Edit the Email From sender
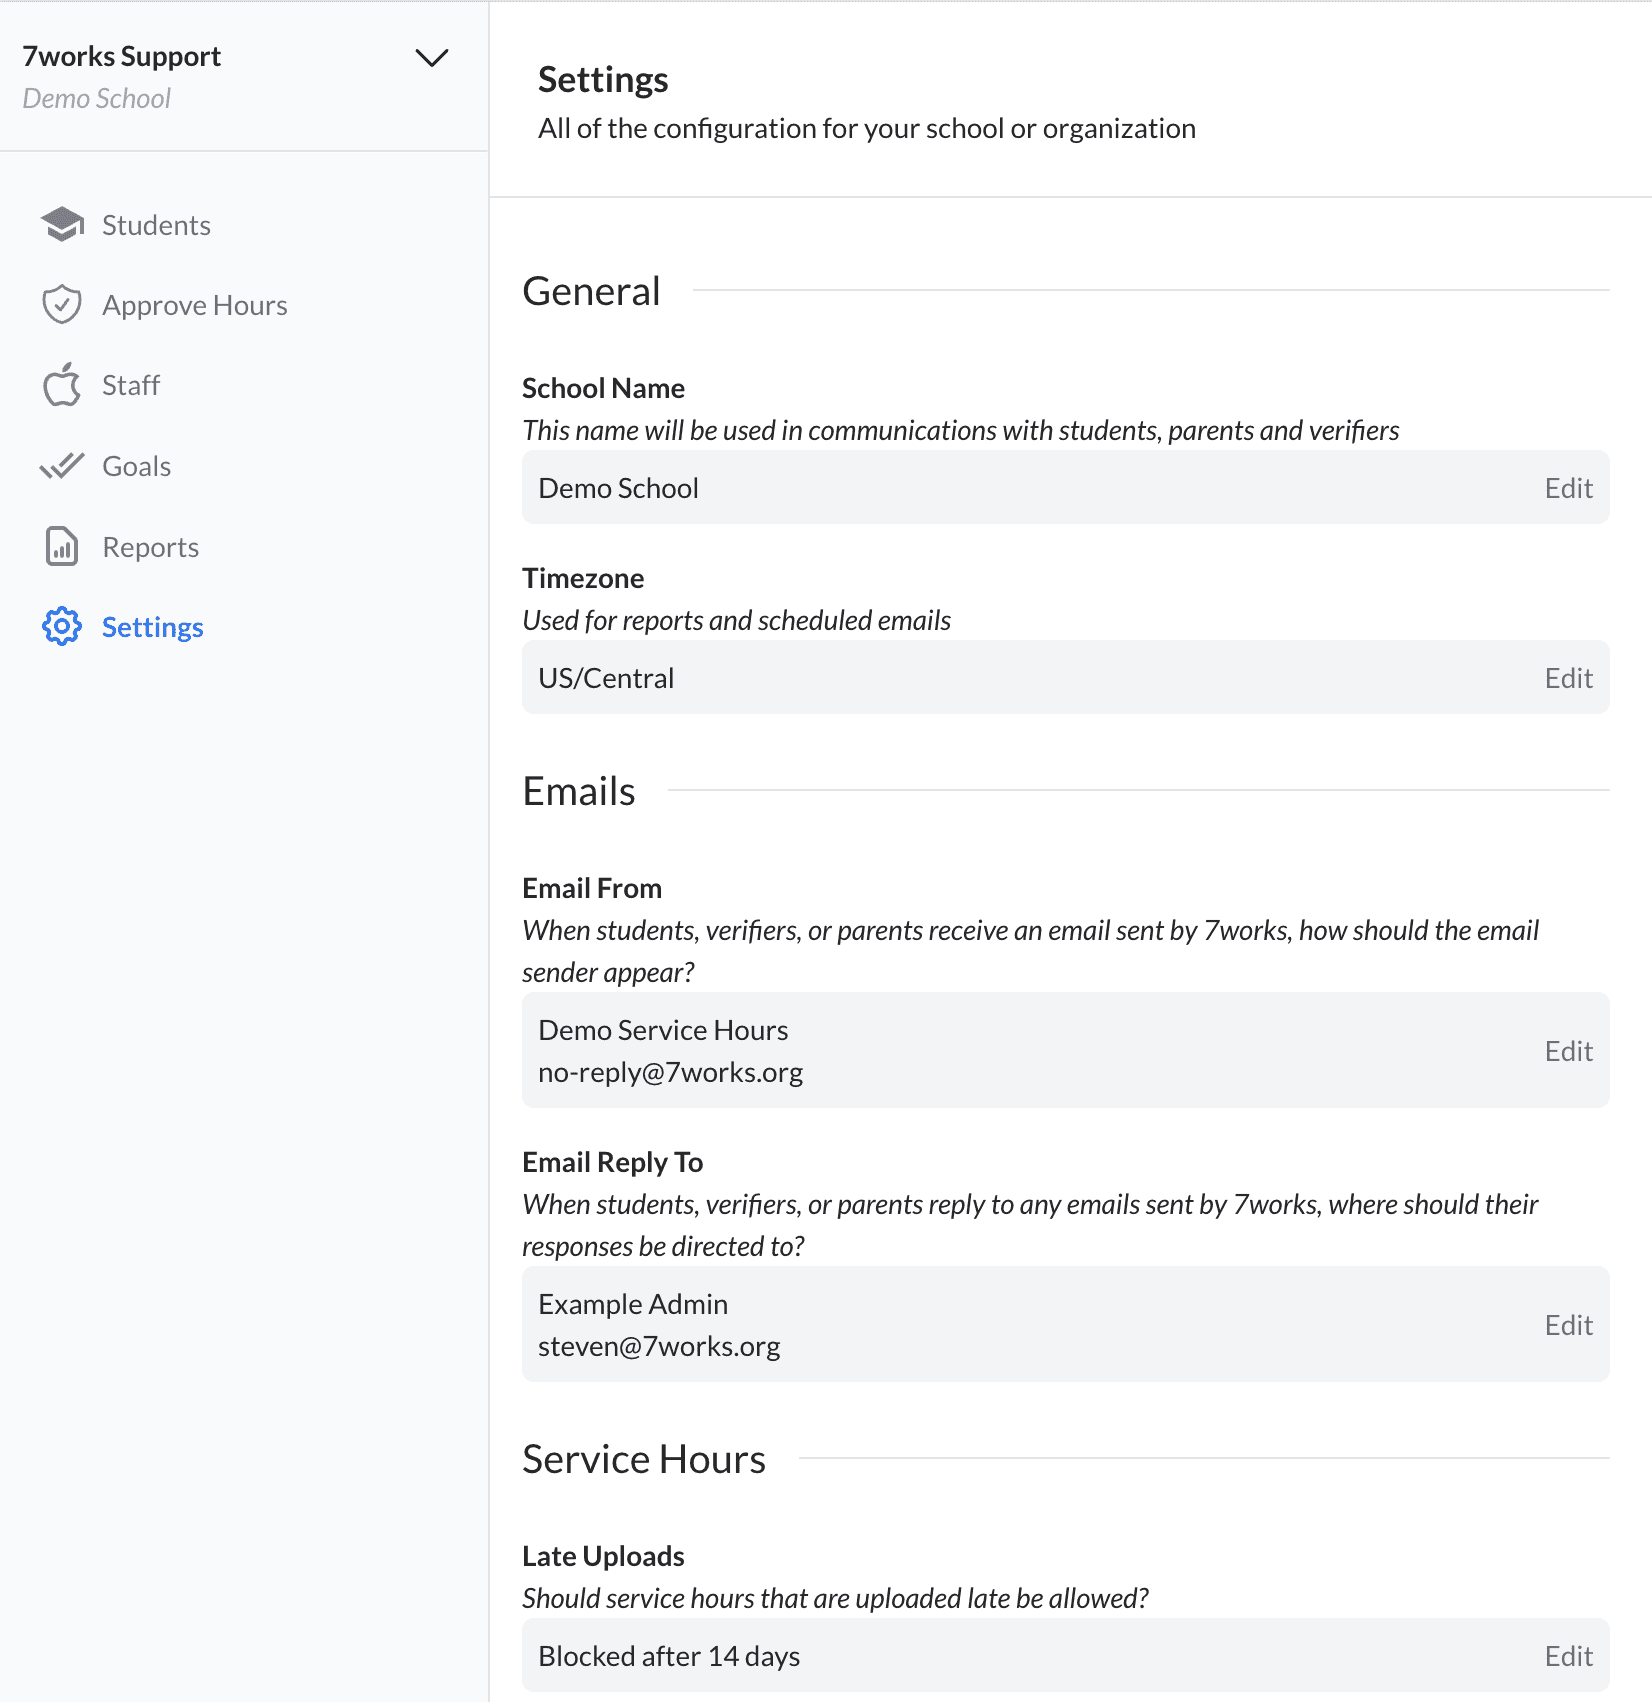The image size is (1652, 1702). pos(1568,1051)
